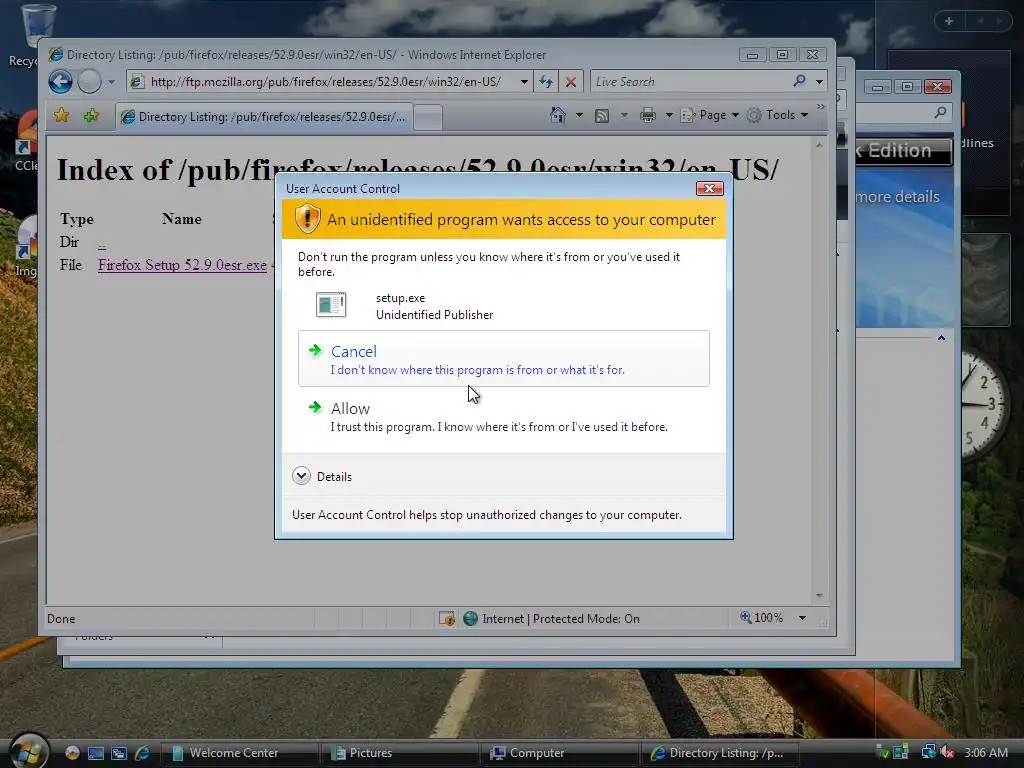
Task: Click the 100% zoom level button
Action: point(761,618)
